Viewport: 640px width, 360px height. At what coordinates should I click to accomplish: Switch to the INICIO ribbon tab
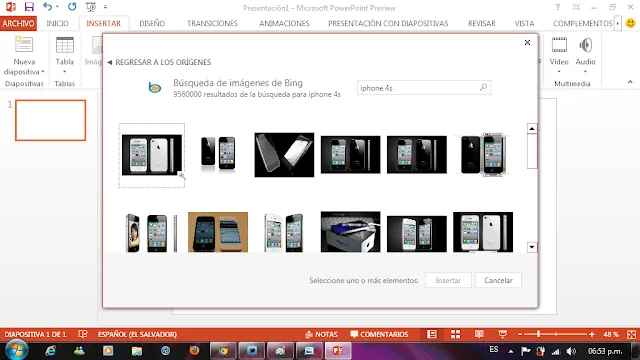point(58,23)
